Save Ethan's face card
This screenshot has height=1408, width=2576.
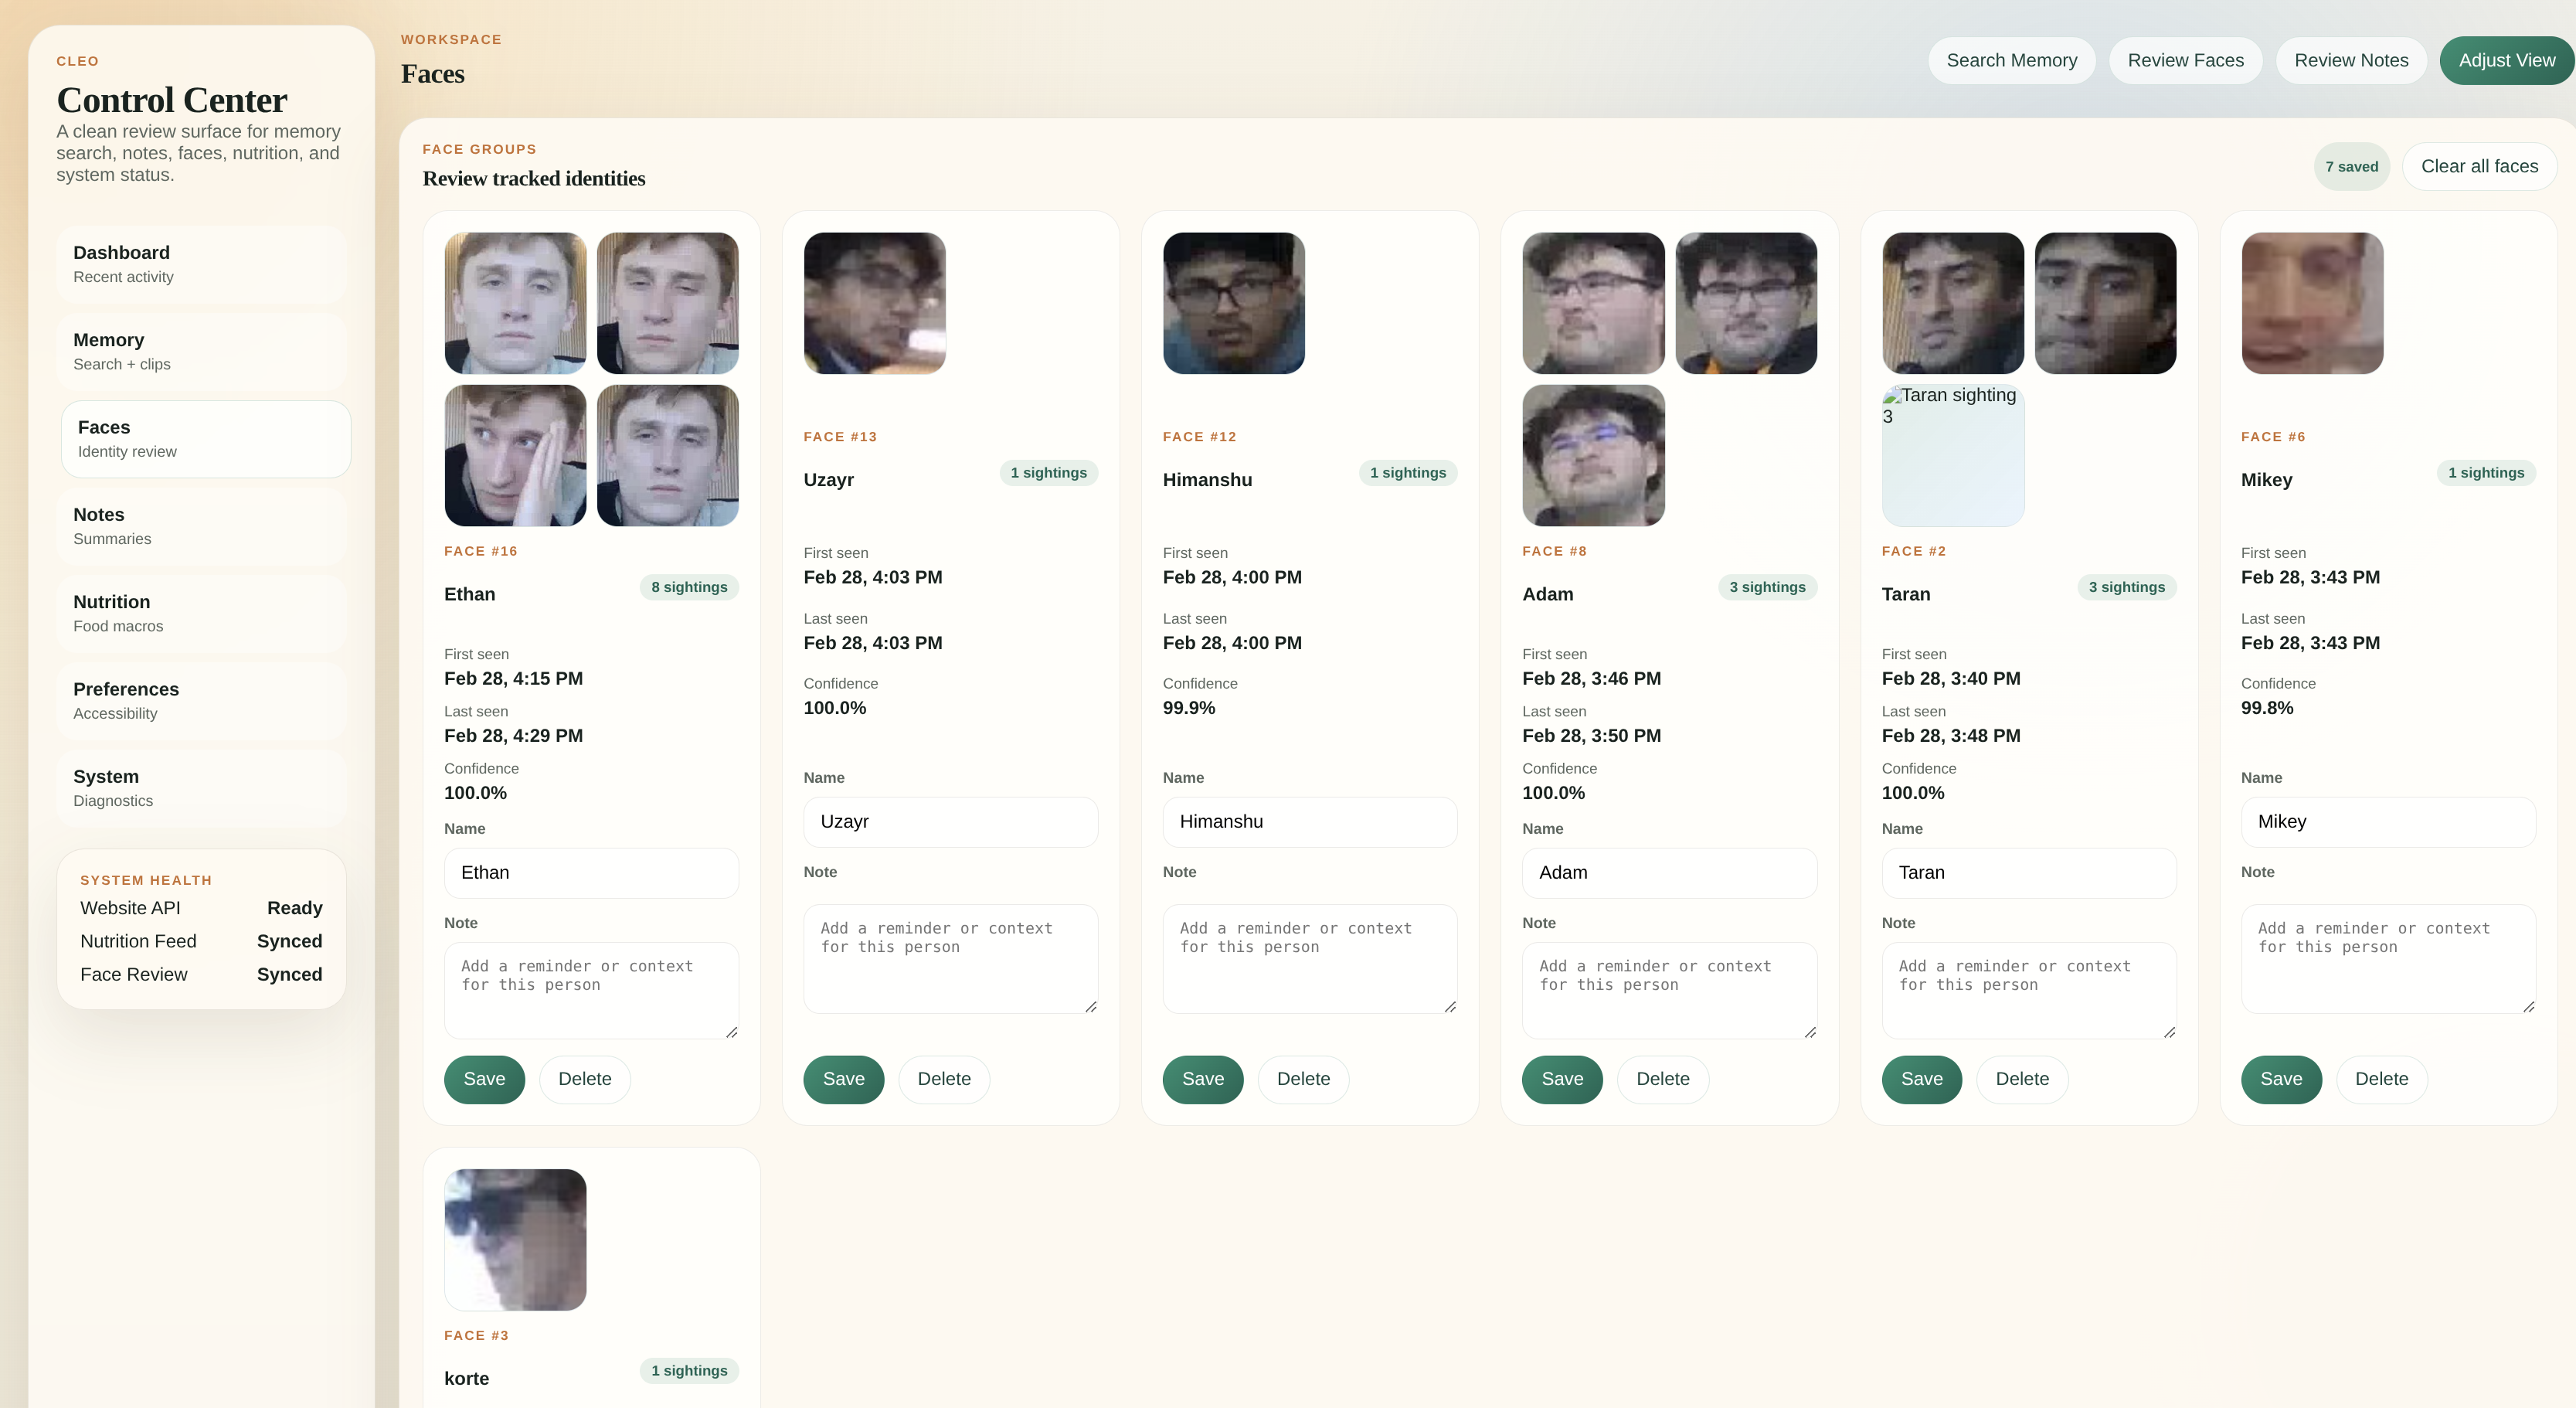tap(484, 1079)
